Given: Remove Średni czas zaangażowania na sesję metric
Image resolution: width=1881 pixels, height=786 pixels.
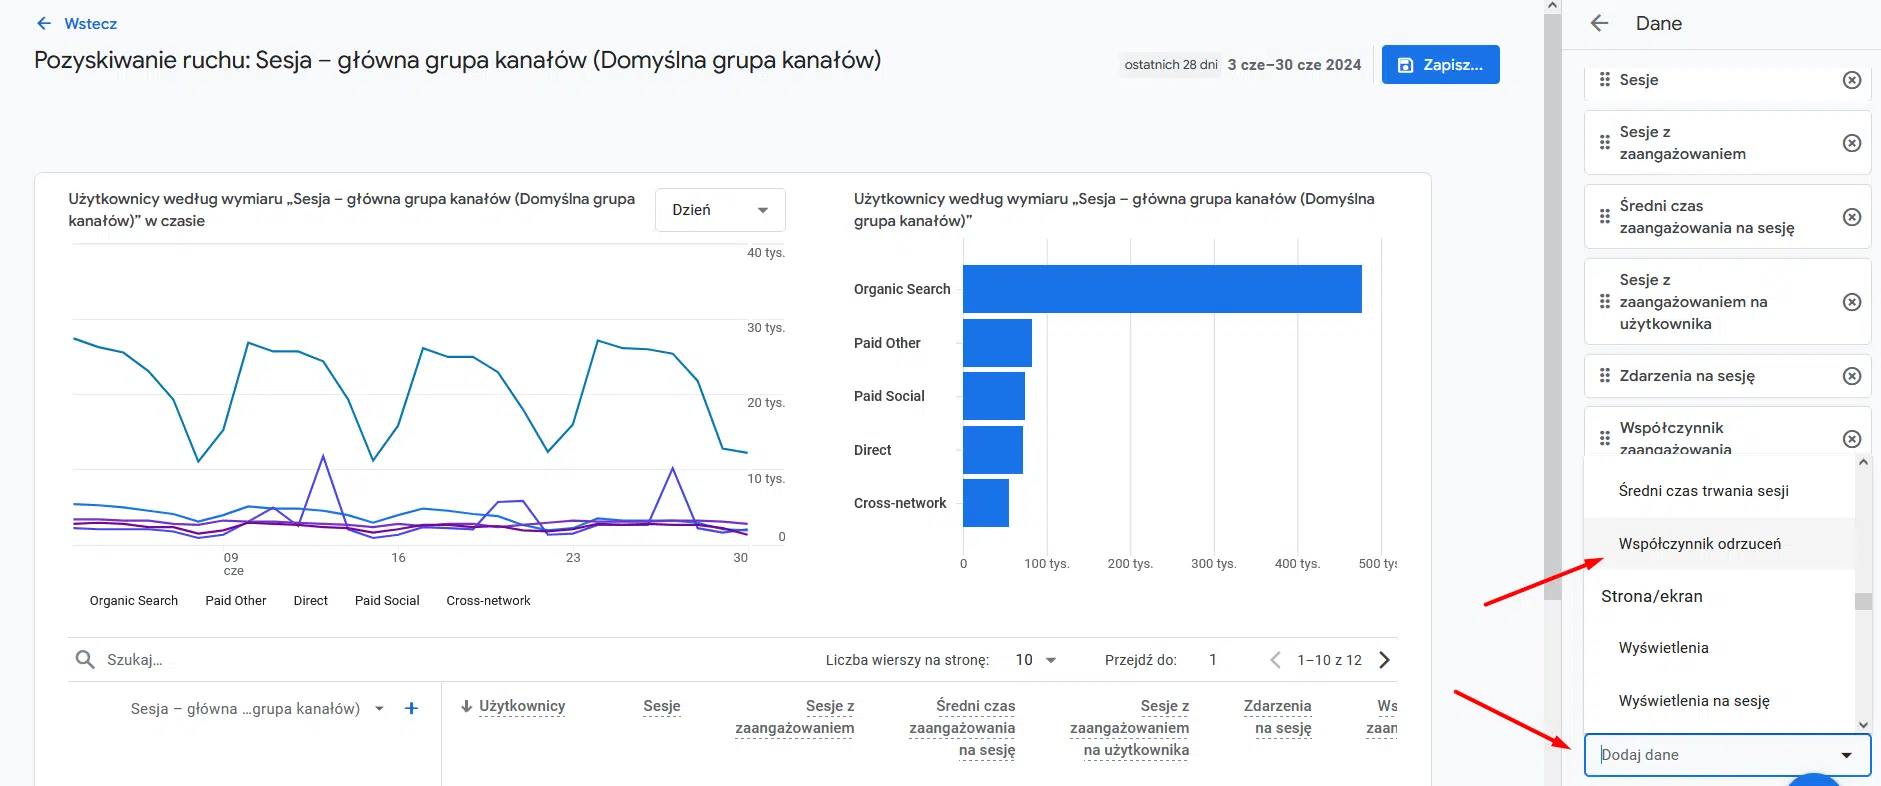Looking at the screenshot, I should point(1851,217).
